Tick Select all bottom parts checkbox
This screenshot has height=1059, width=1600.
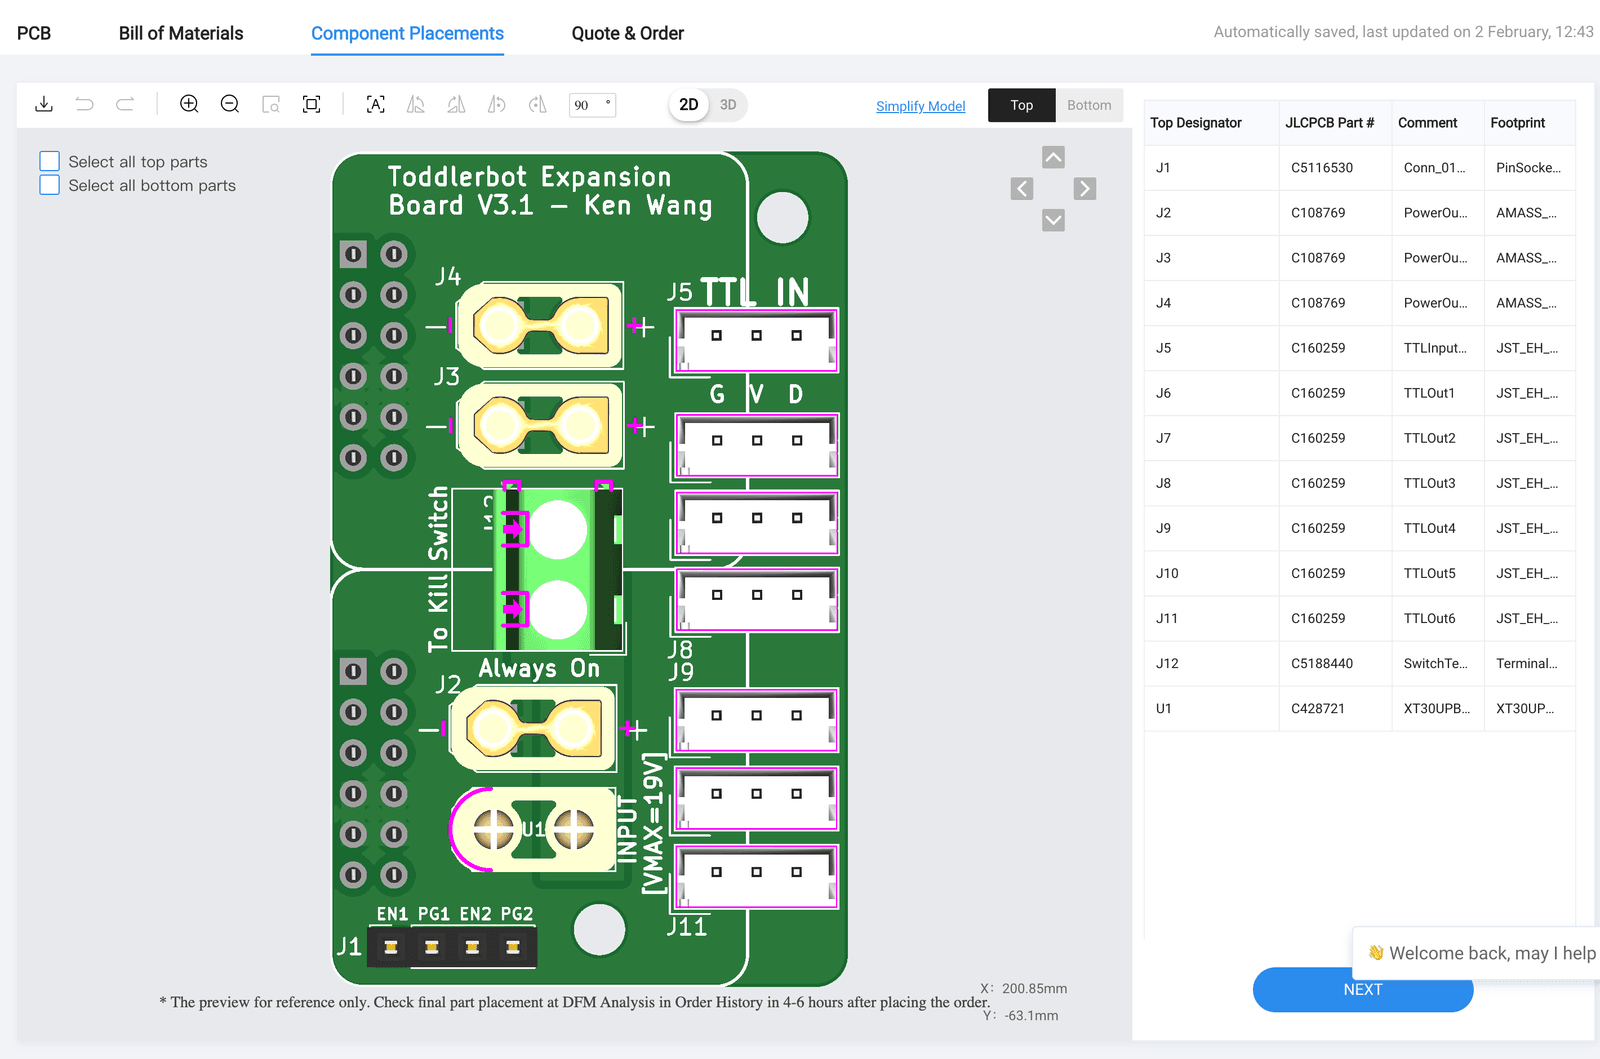(49, 185)
